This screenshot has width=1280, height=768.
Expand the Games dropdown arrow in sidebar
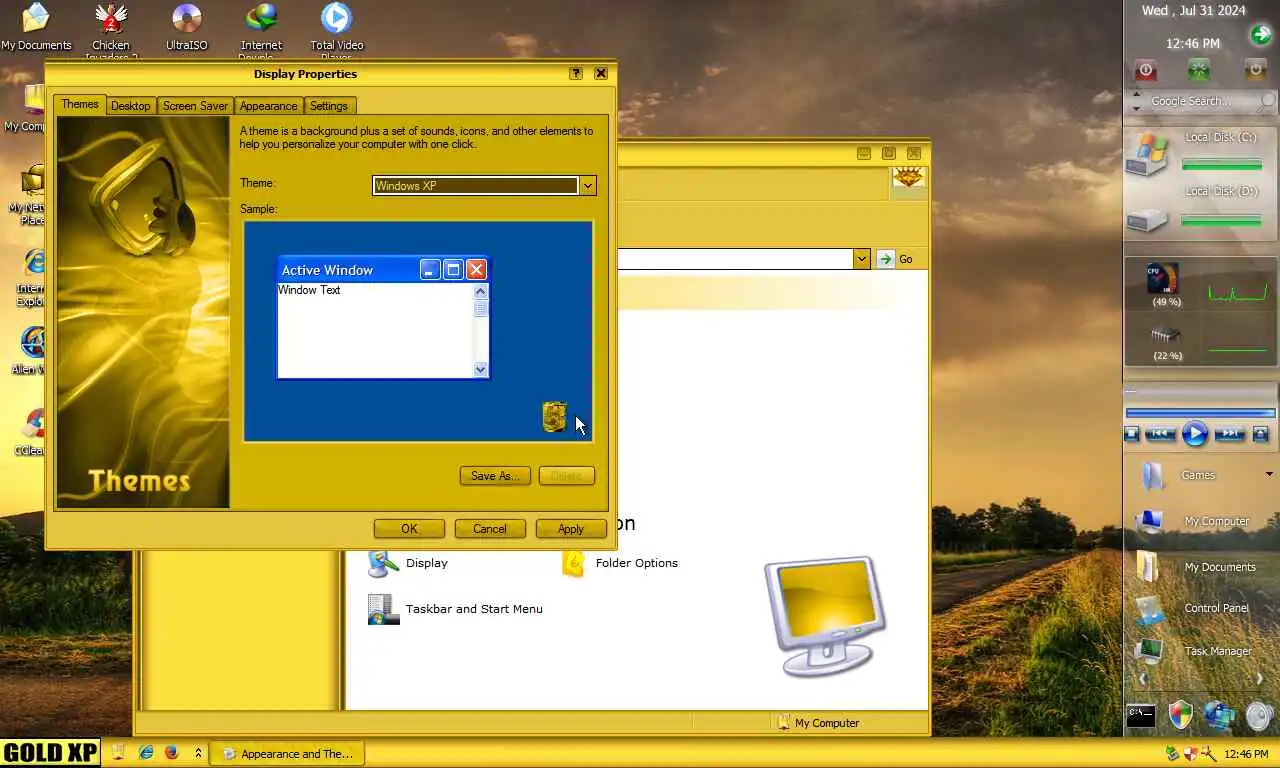point(1269,475)
